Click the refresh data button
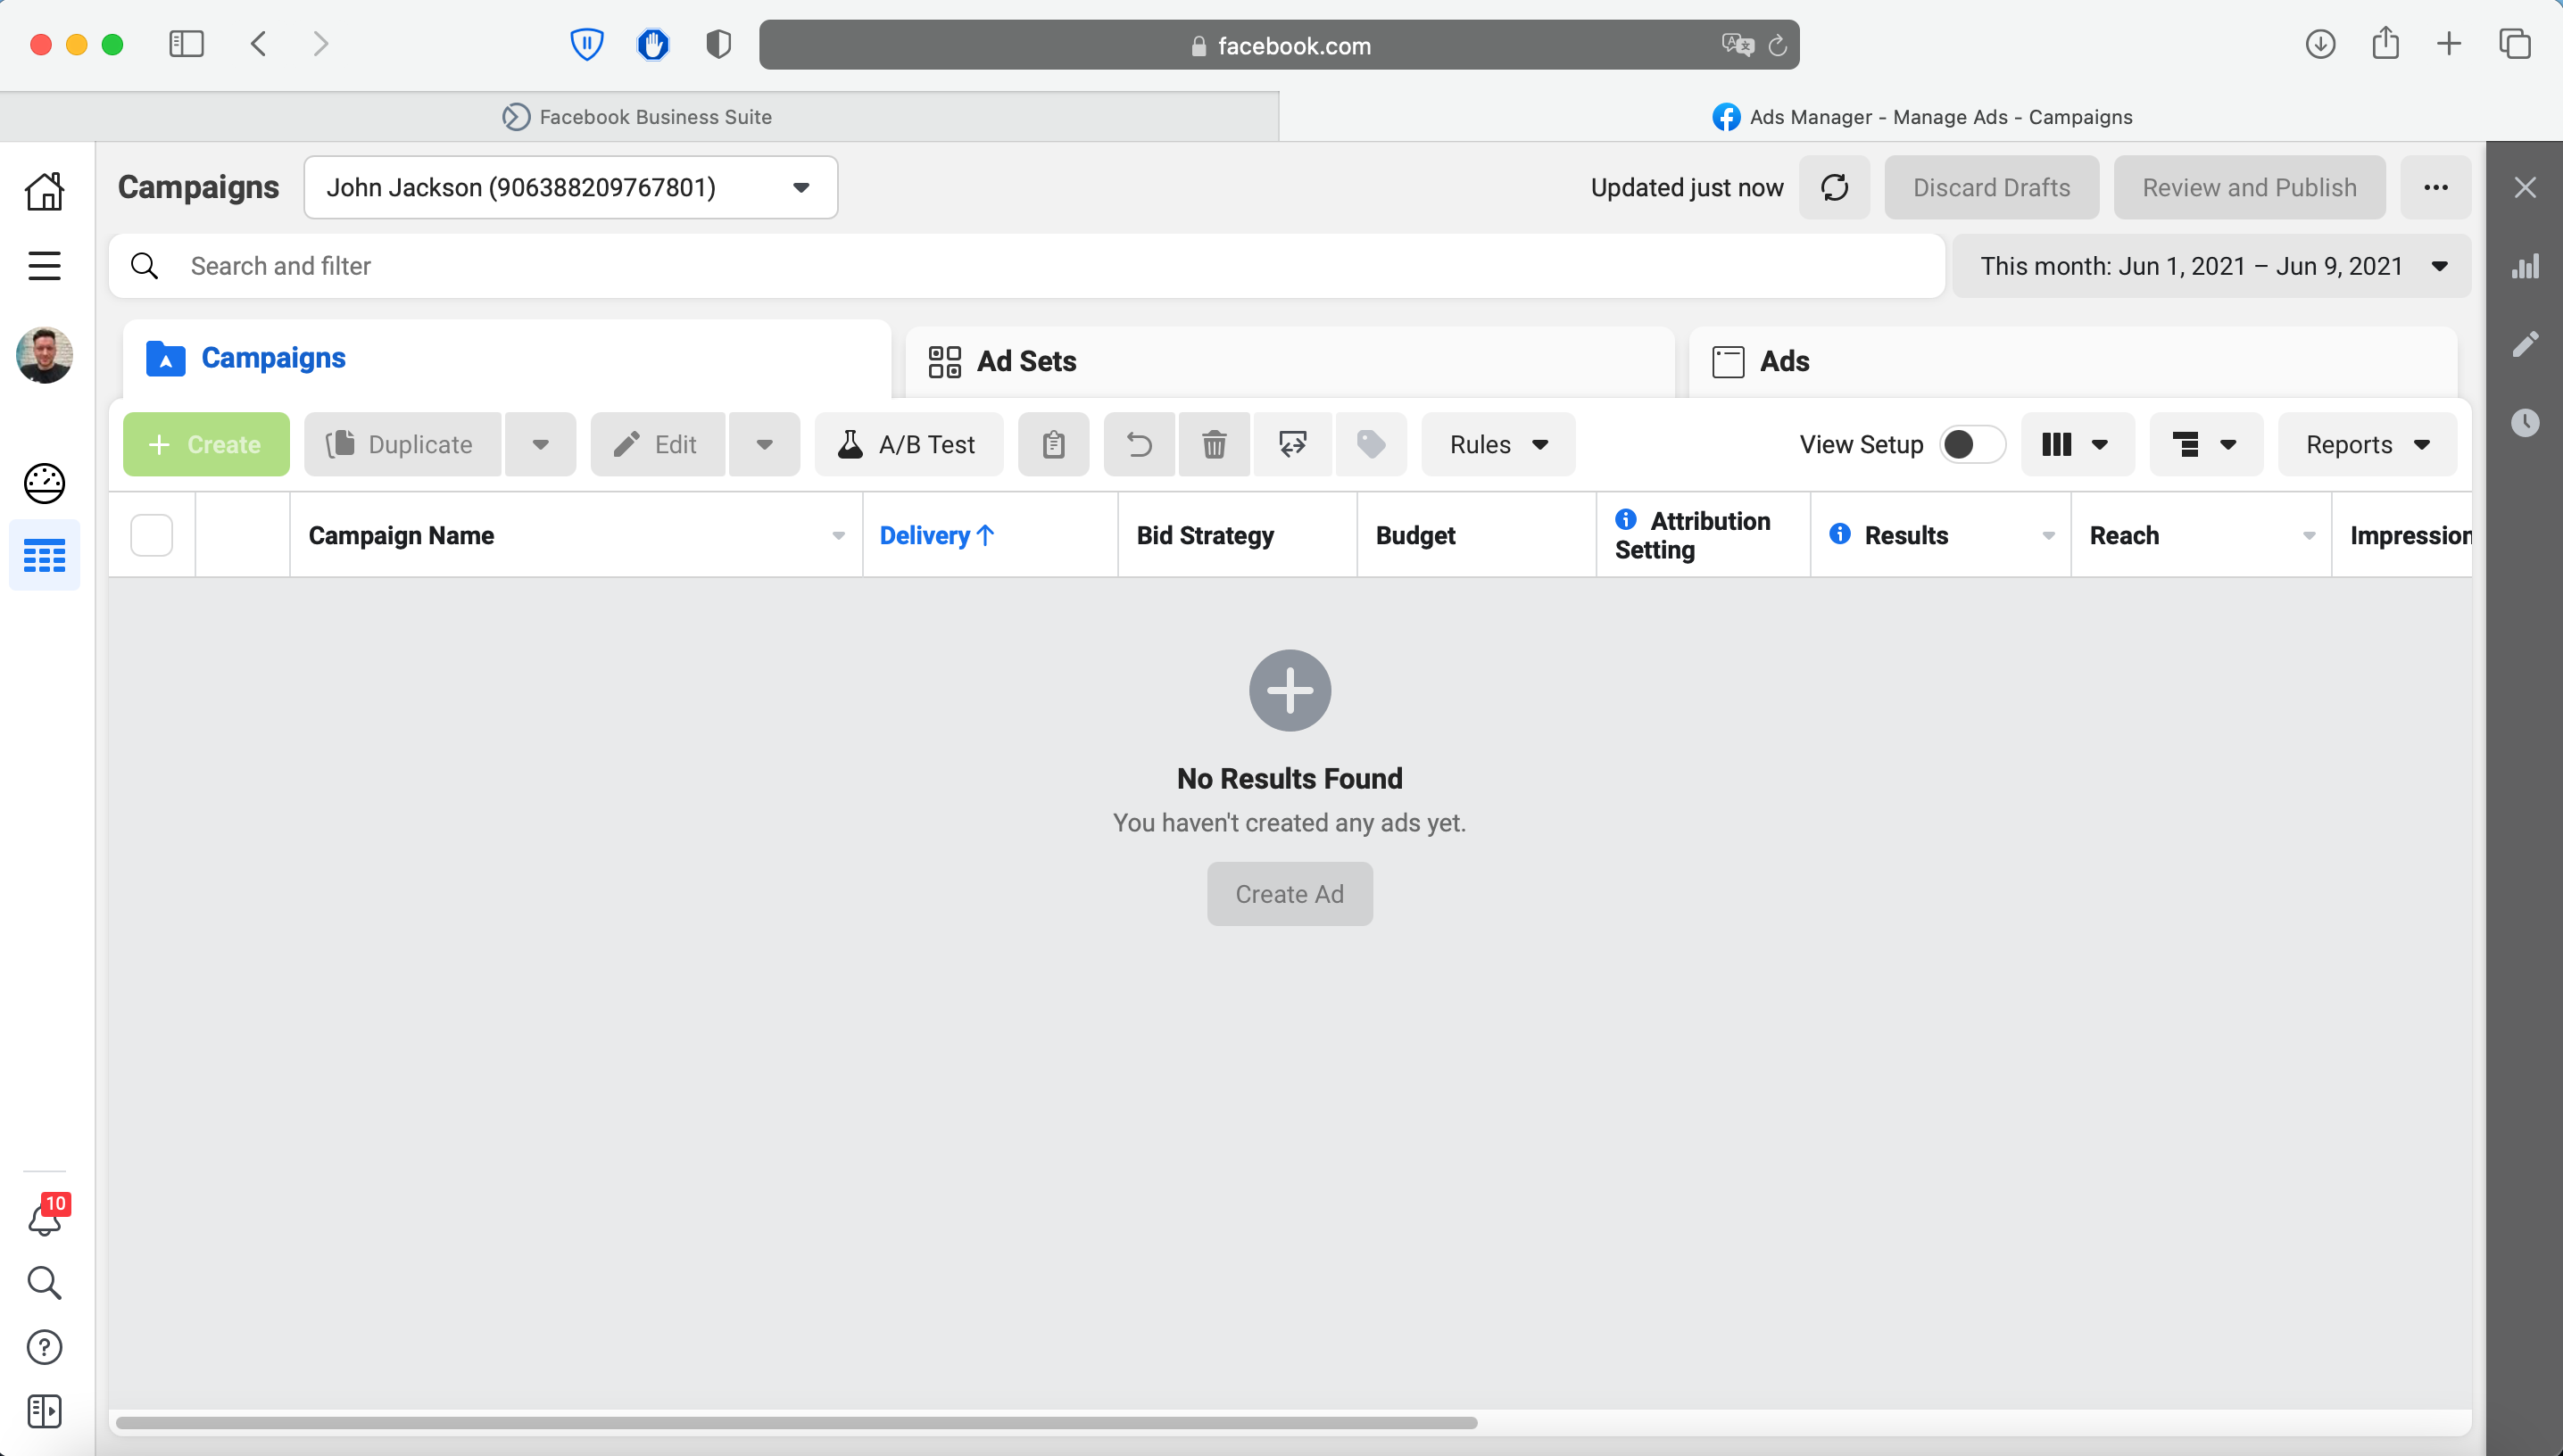 [1834, 187]
